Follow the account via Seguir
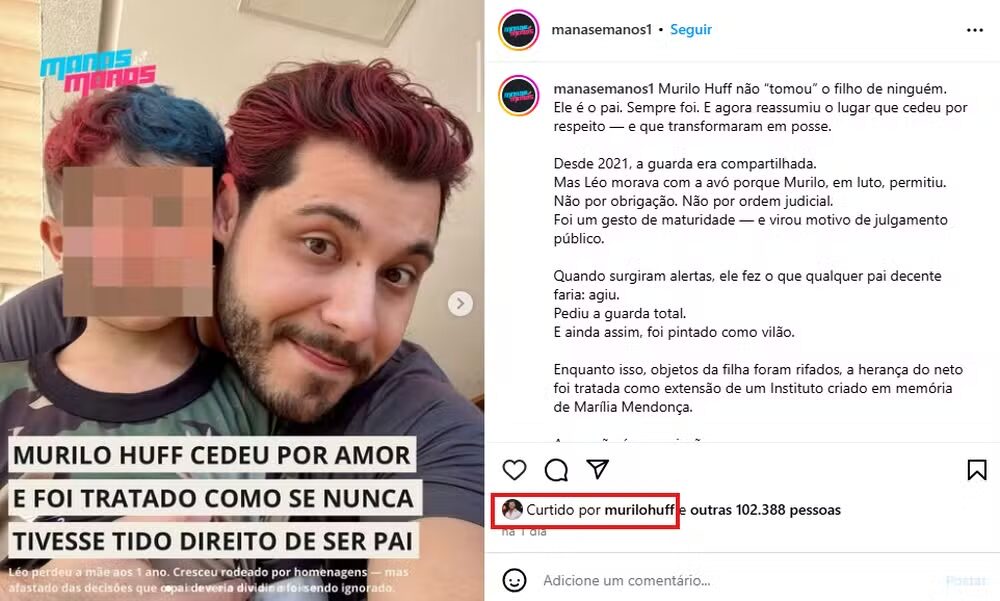Viewport: 1000px width, 601px height. (x=691, y=29)
